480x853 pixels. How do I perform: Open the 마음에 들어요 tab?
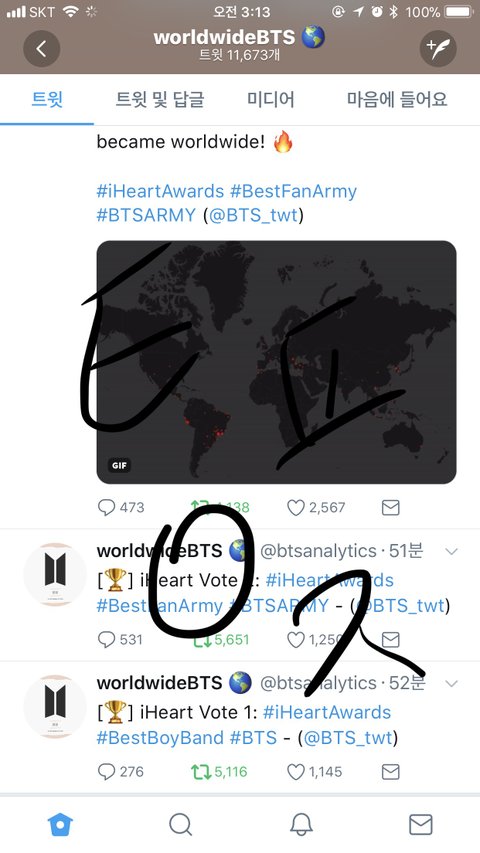click(397, 100)
